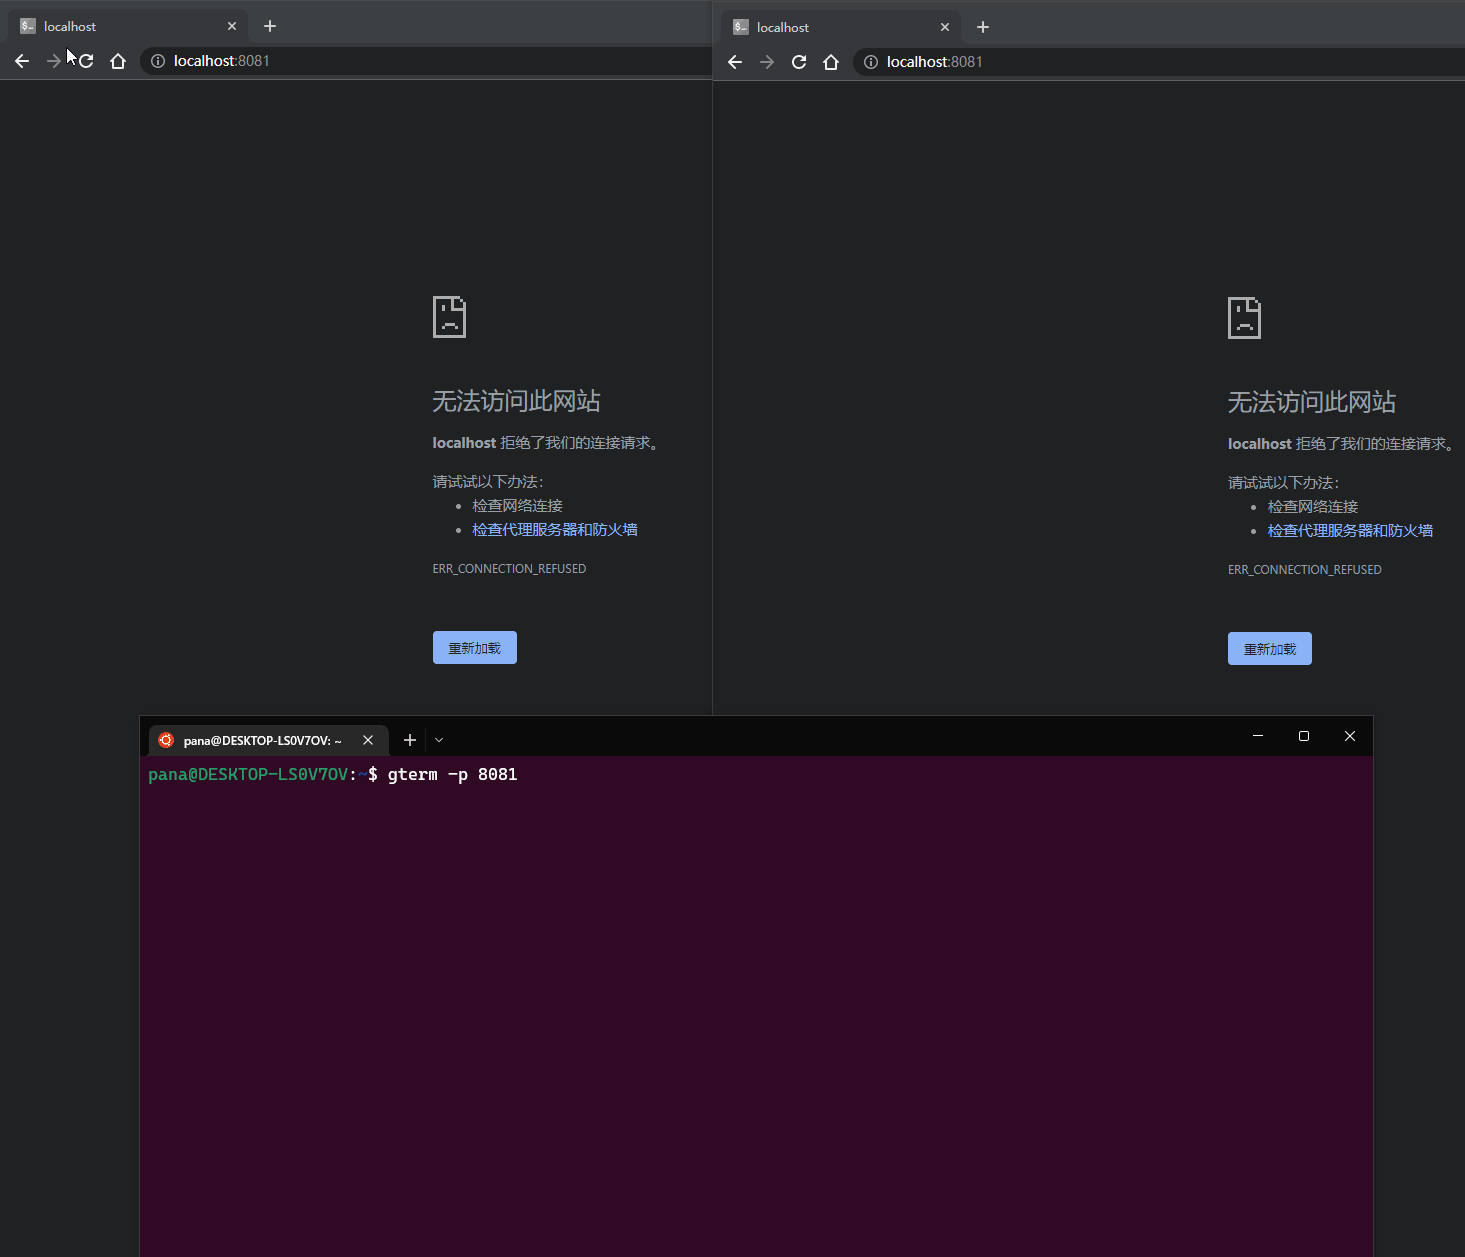The width and height of the screenshot is (1465, 1257).
Task: Click back arrow in left browser window
Action: click(x=22, y=61)
